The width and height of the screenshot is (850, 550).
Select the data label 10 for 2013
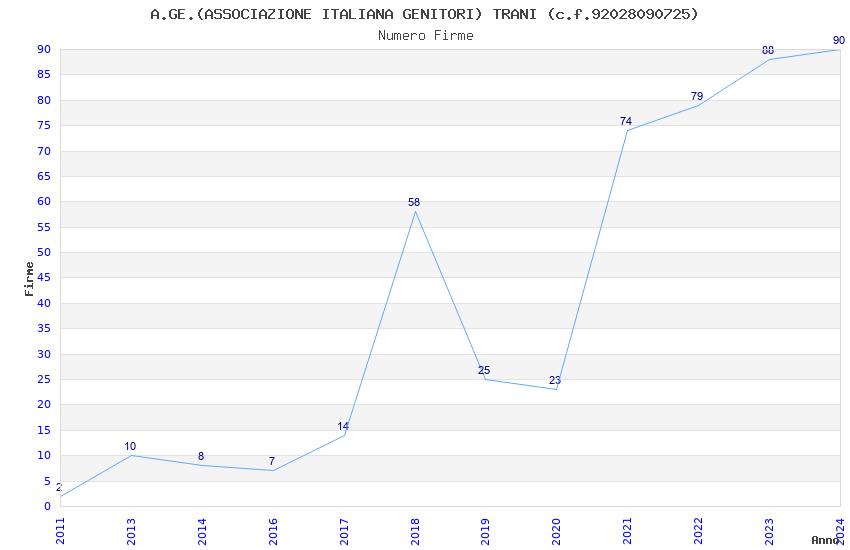pos(130,446)
